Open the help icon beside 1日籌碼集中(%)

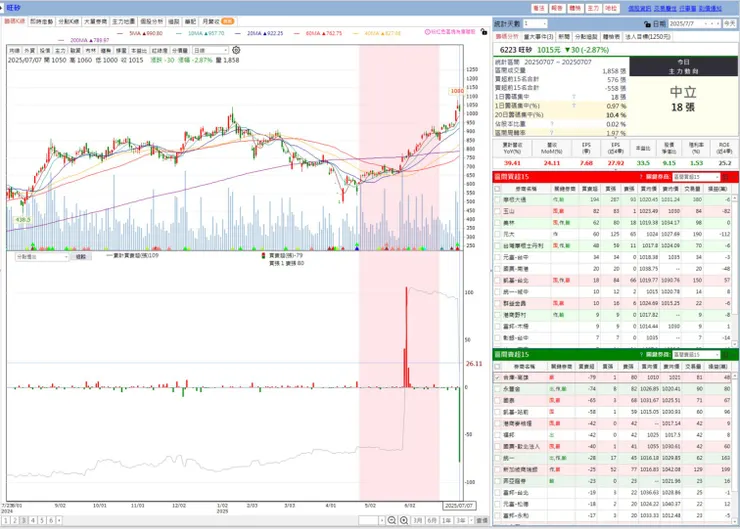574,106
